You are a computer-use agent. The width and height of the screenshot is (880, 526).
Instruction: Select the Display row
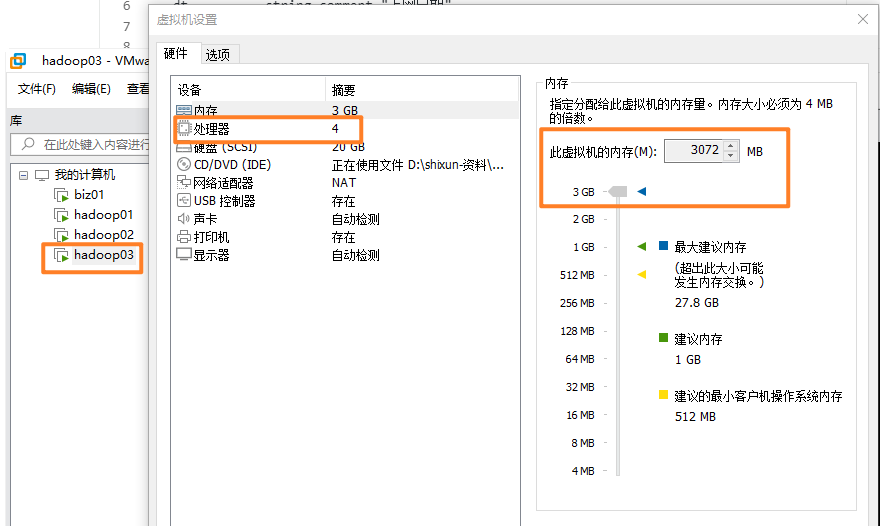pyautogui.click(x=345, y=255)
